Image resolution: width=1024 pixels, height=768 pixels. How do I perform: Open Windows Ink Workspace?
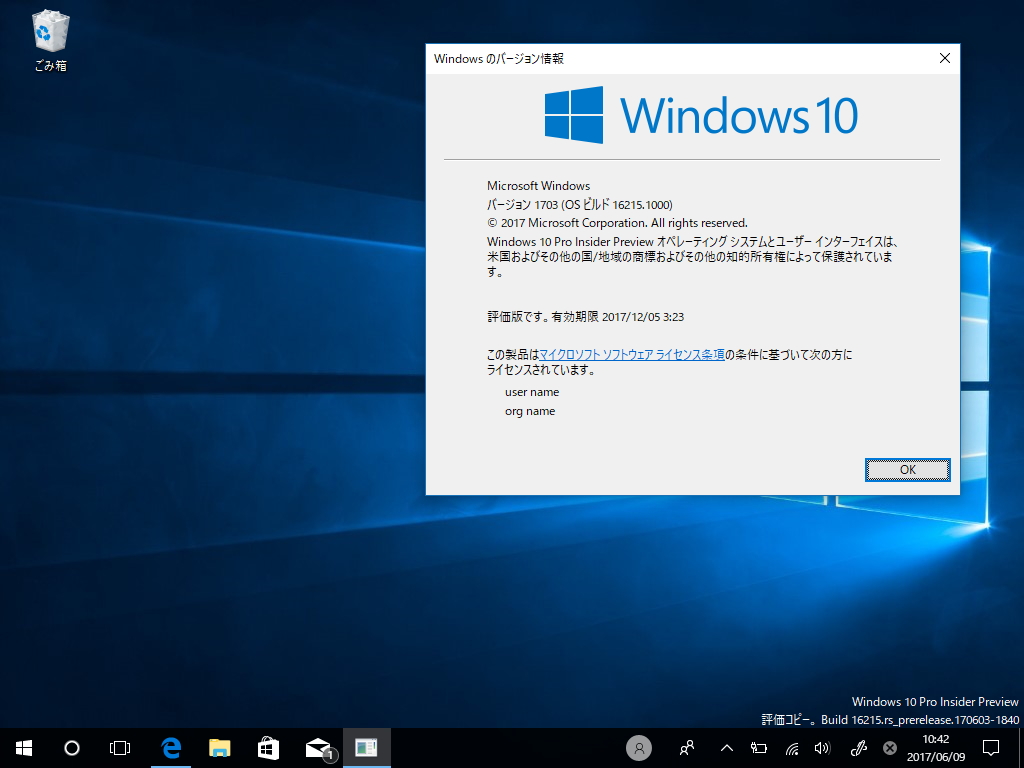click(858, 748)
